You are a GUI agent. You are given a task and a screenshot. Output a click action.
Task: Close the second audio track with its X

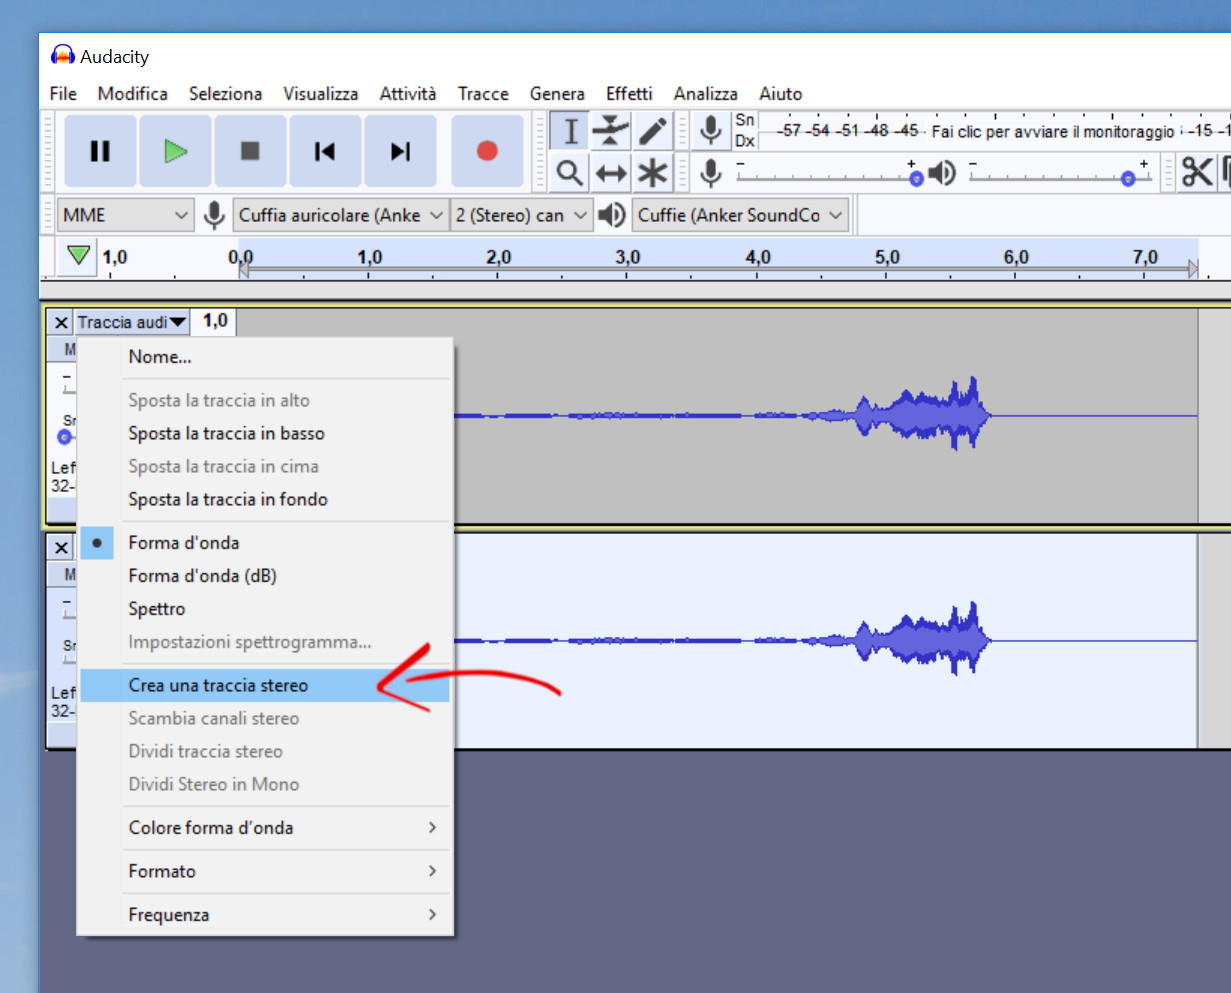[x=61, y=547]
